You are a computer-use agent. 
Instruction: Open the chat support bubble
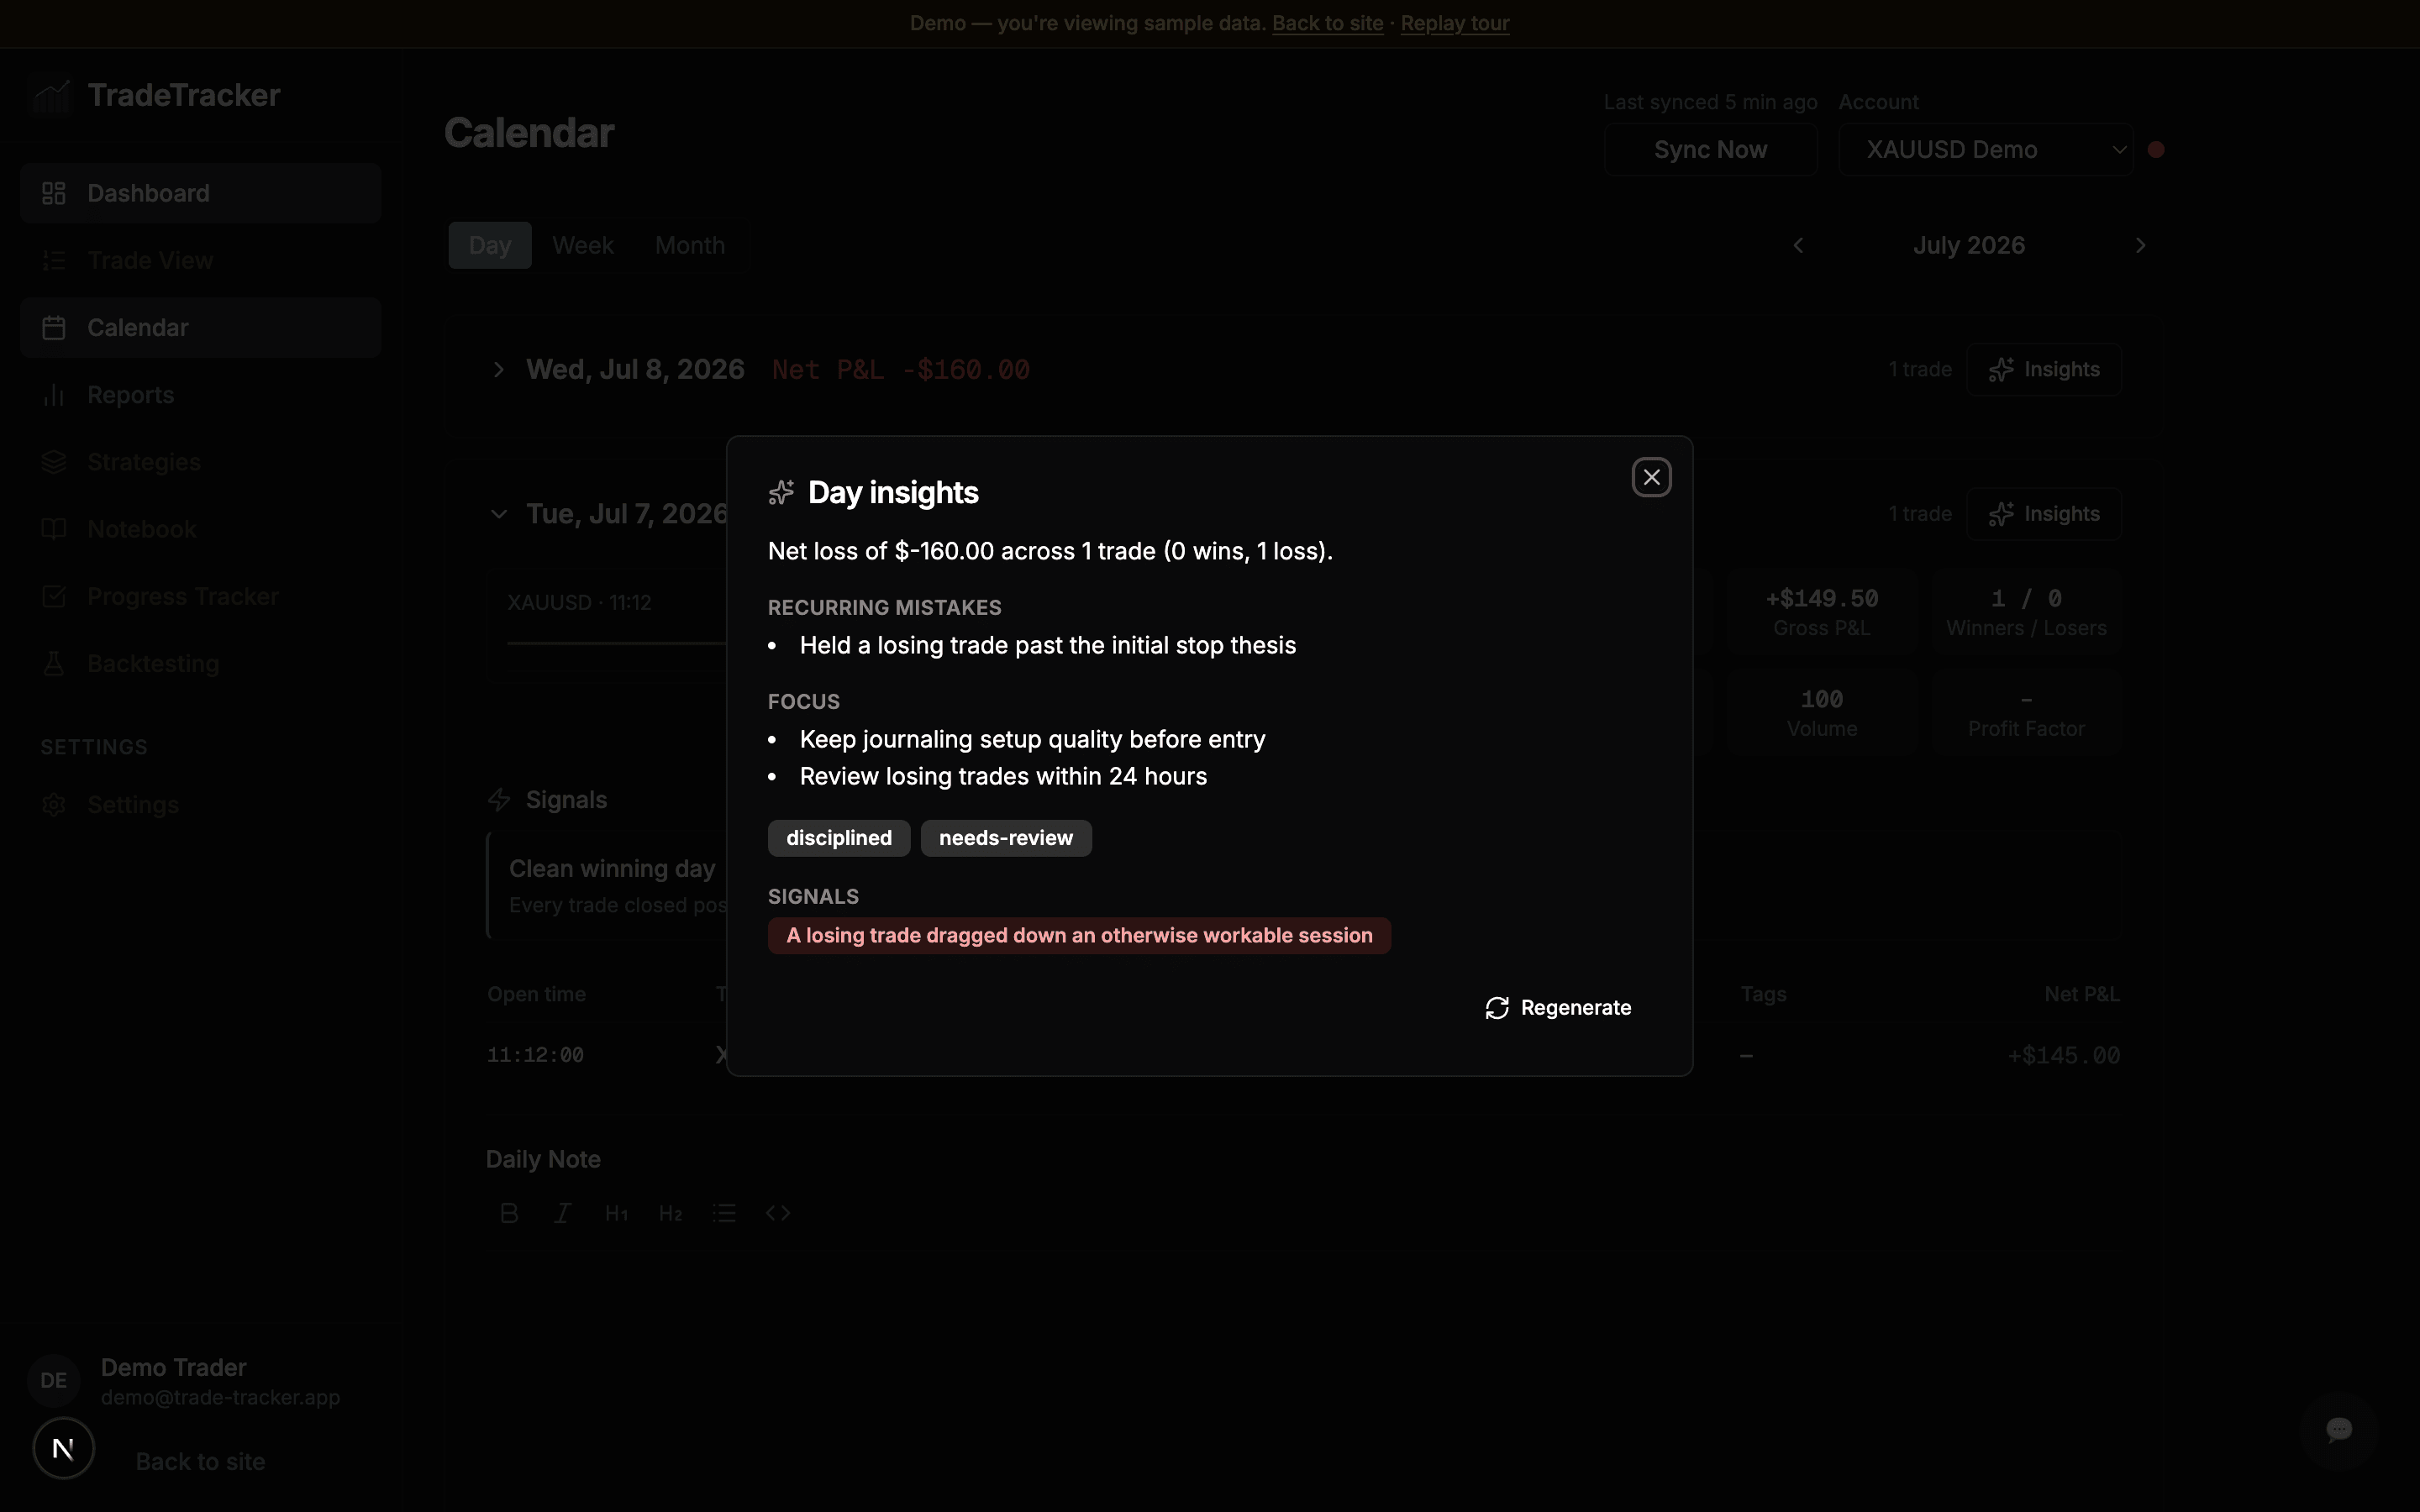[2339, 1430]
